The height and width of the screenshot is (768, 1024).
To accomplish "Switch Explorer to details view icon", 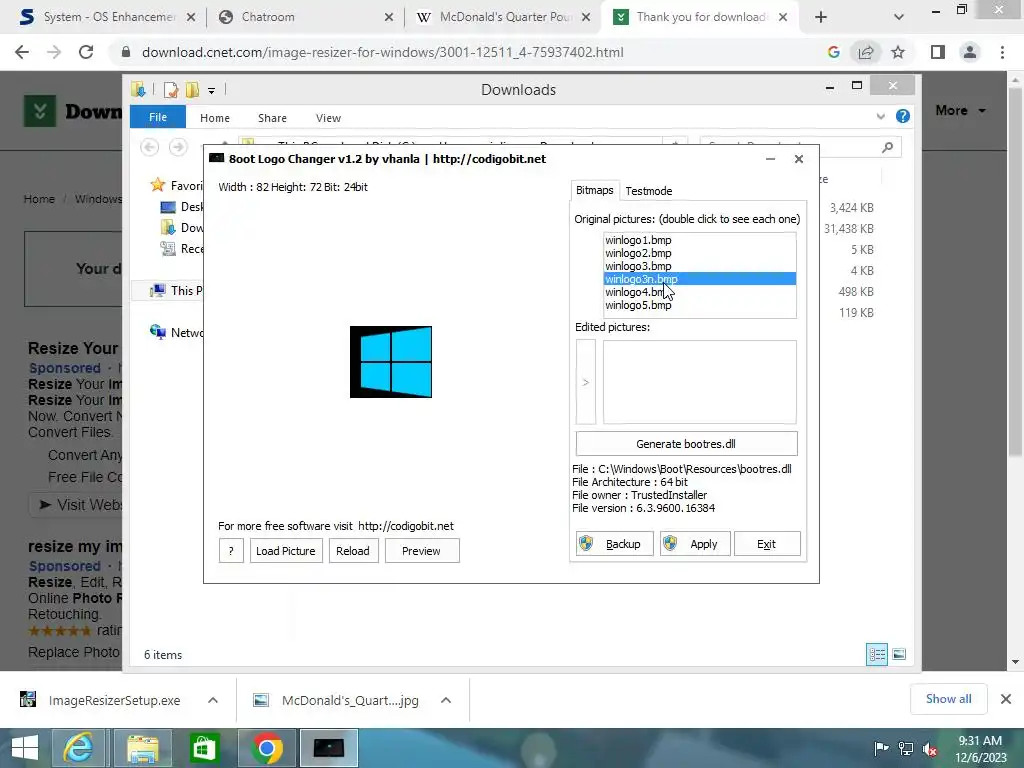I will coord(876,654).
